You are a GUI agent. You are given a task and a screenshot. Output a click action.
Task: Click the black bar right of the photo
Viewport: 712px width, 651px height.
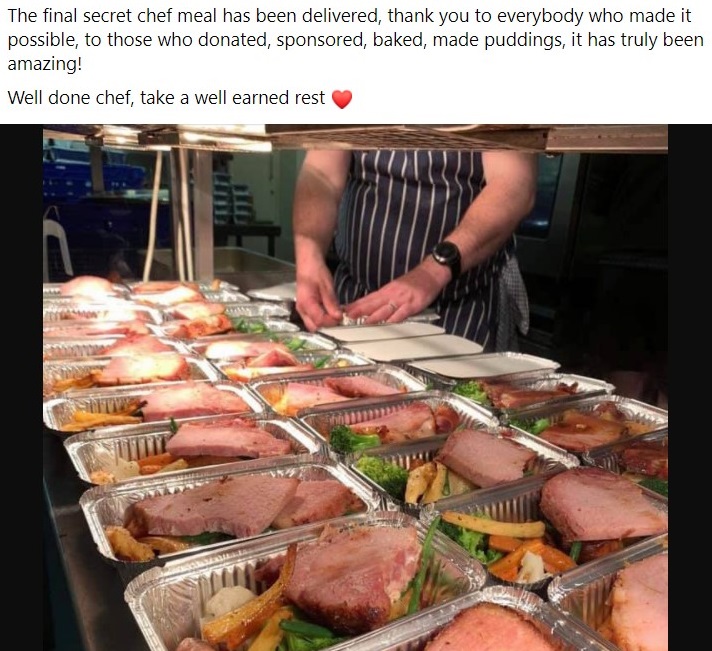tap(690, 387)
